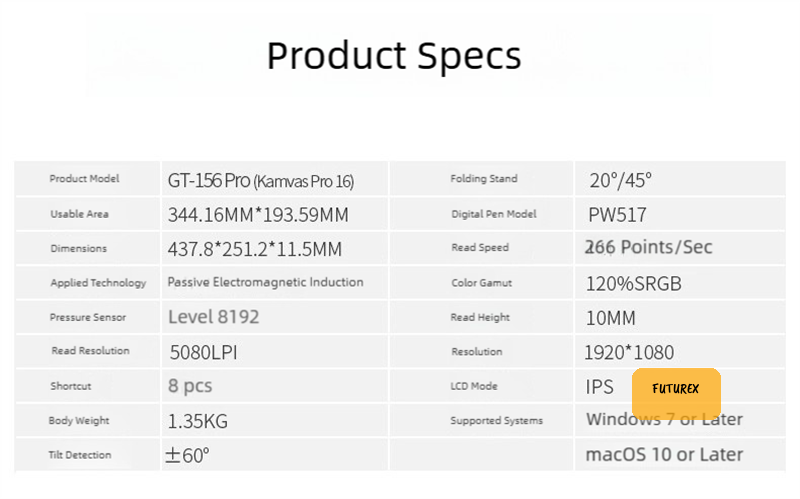Screen dimensions: 800x499
Task: Click the macOS 10 or Later text
Action: (x=664, y=455)
